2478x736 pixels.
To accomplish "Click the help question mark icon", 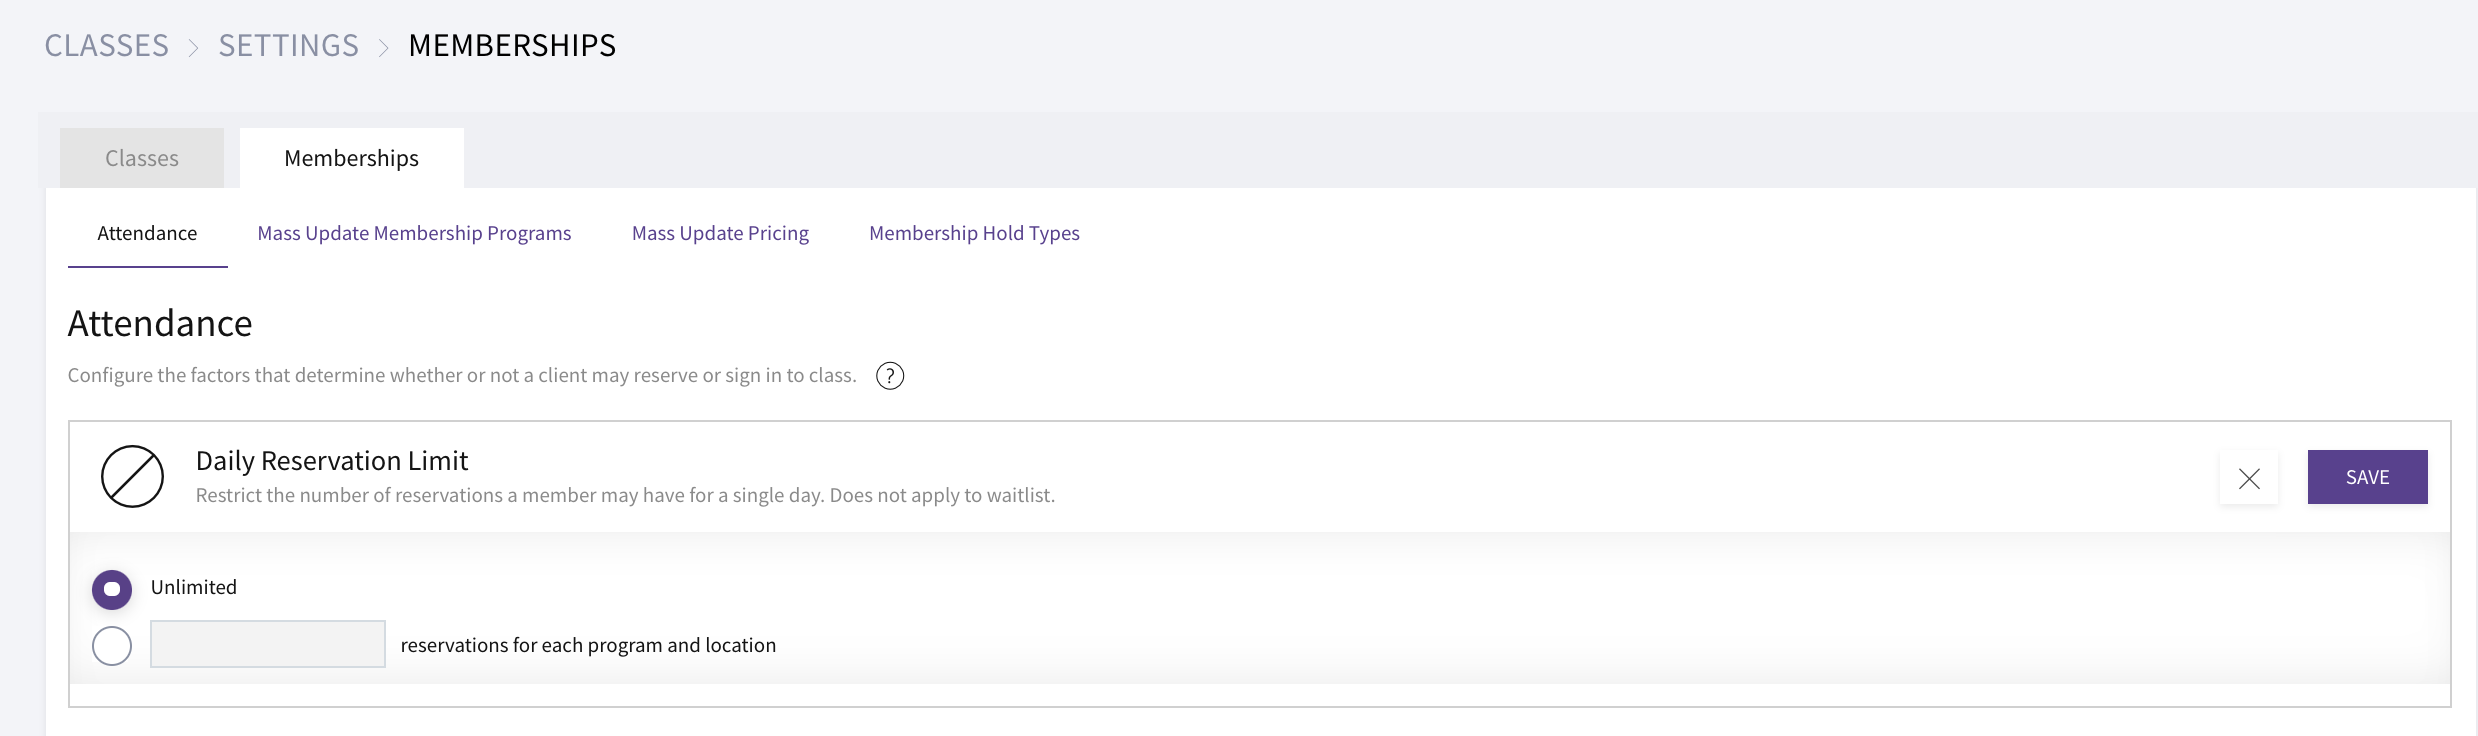I will pos(890,376).
